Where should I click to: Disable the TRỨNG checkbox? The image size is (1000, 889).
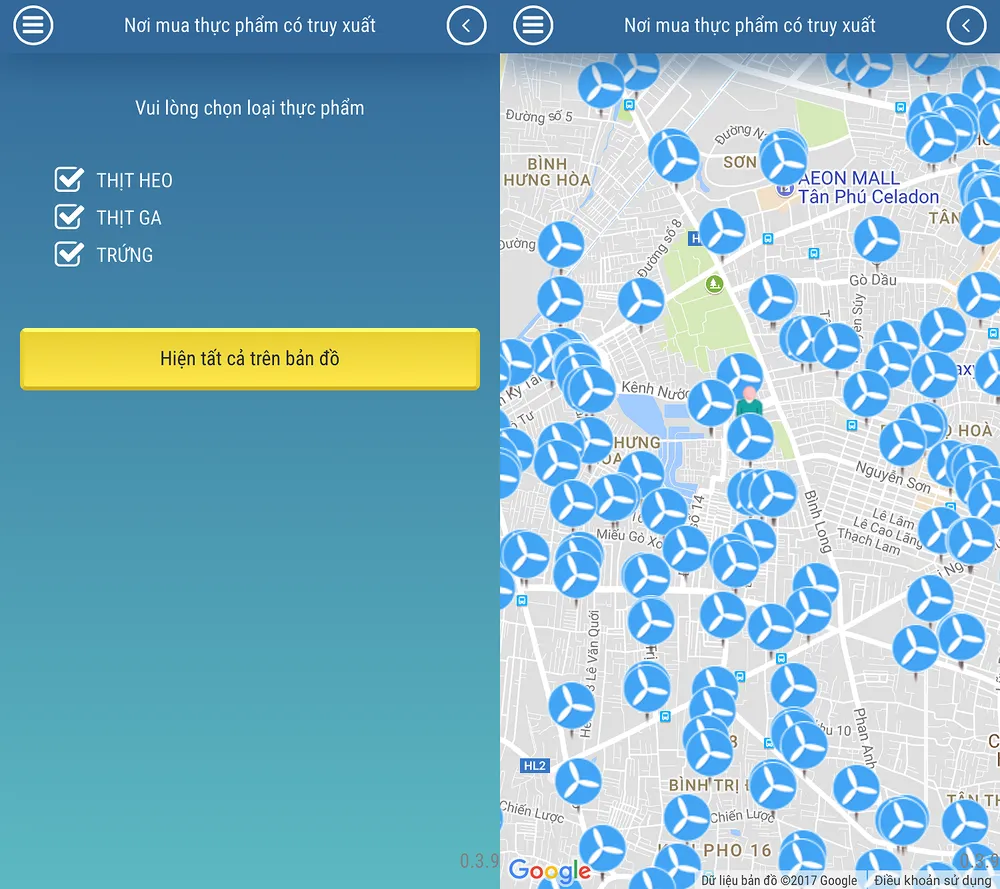[69, 254]
